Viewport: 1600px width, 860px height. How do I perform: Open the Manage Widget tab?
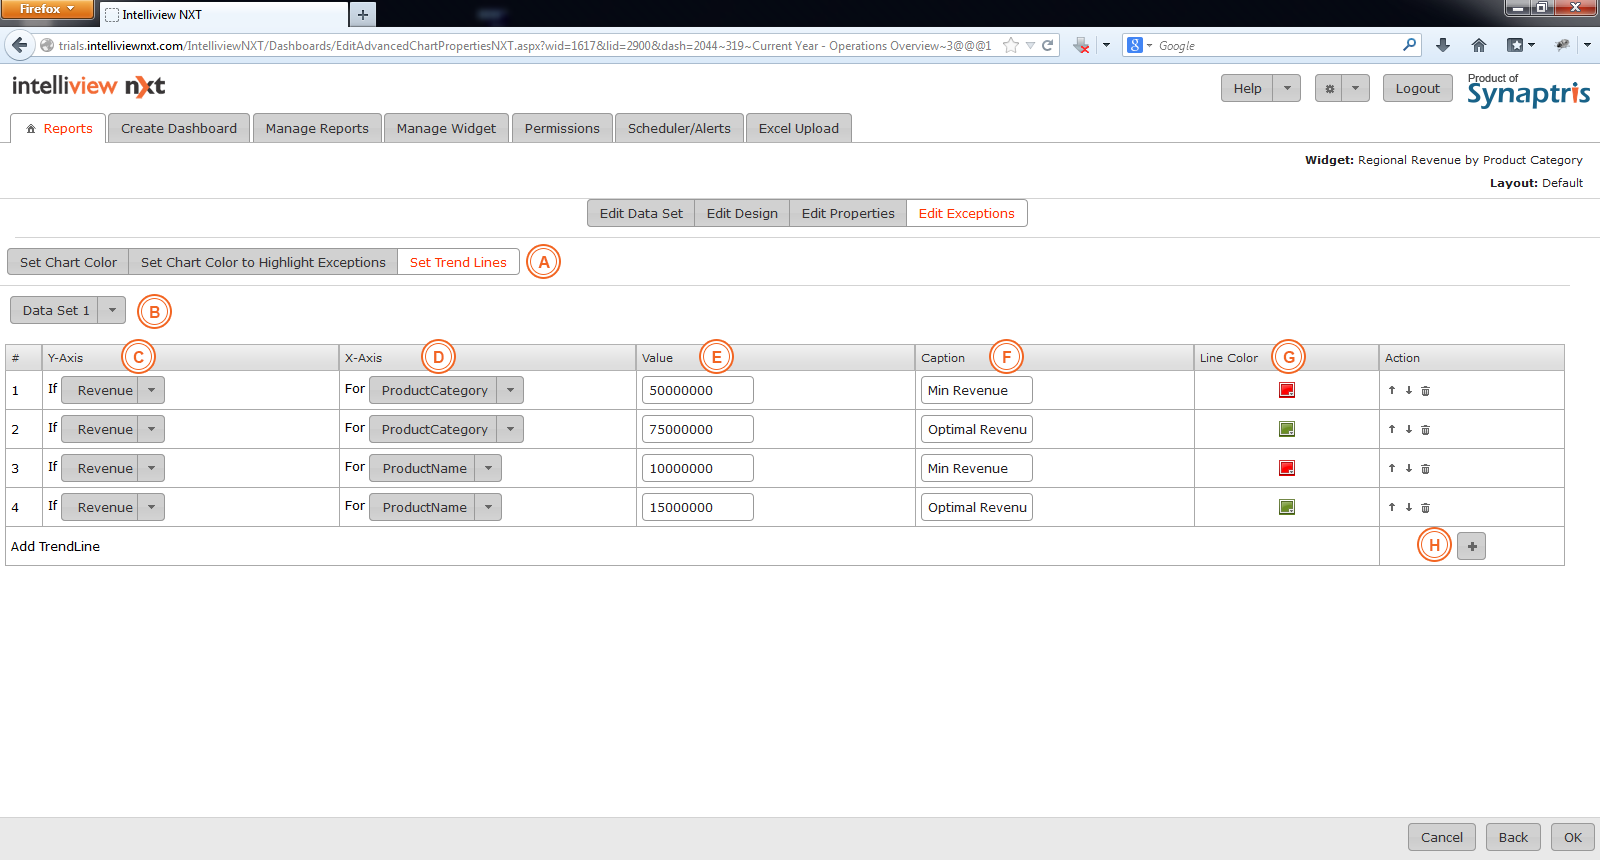point(446,128)
